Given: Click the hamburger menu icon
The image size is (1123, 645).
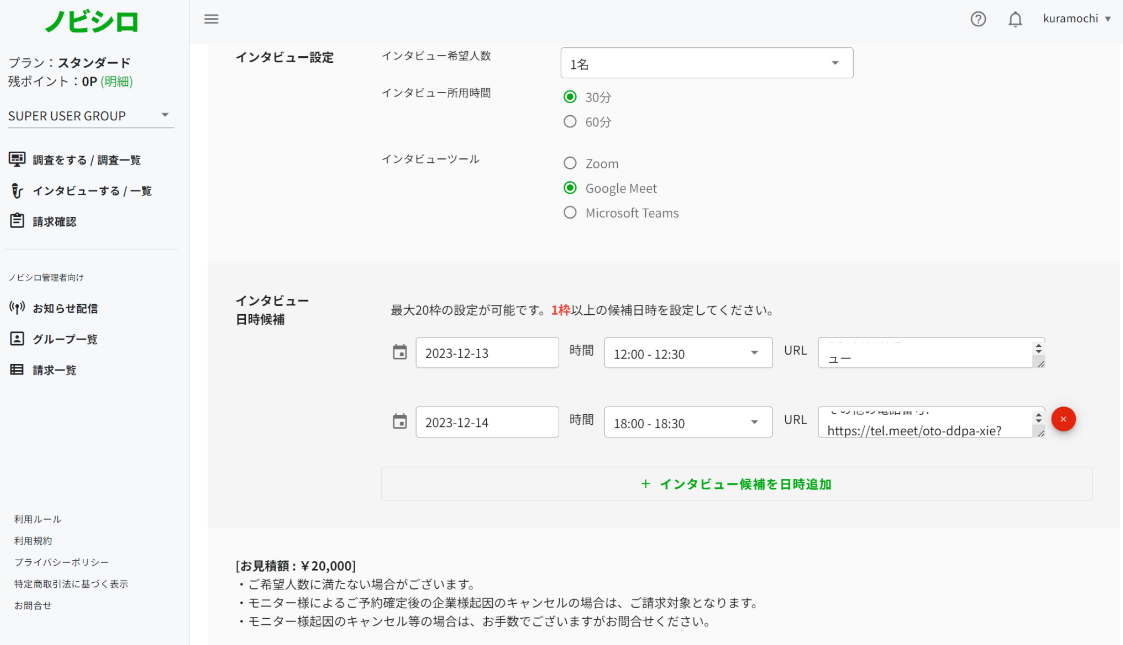Looking at the screenshot, I should pos(211,19).
